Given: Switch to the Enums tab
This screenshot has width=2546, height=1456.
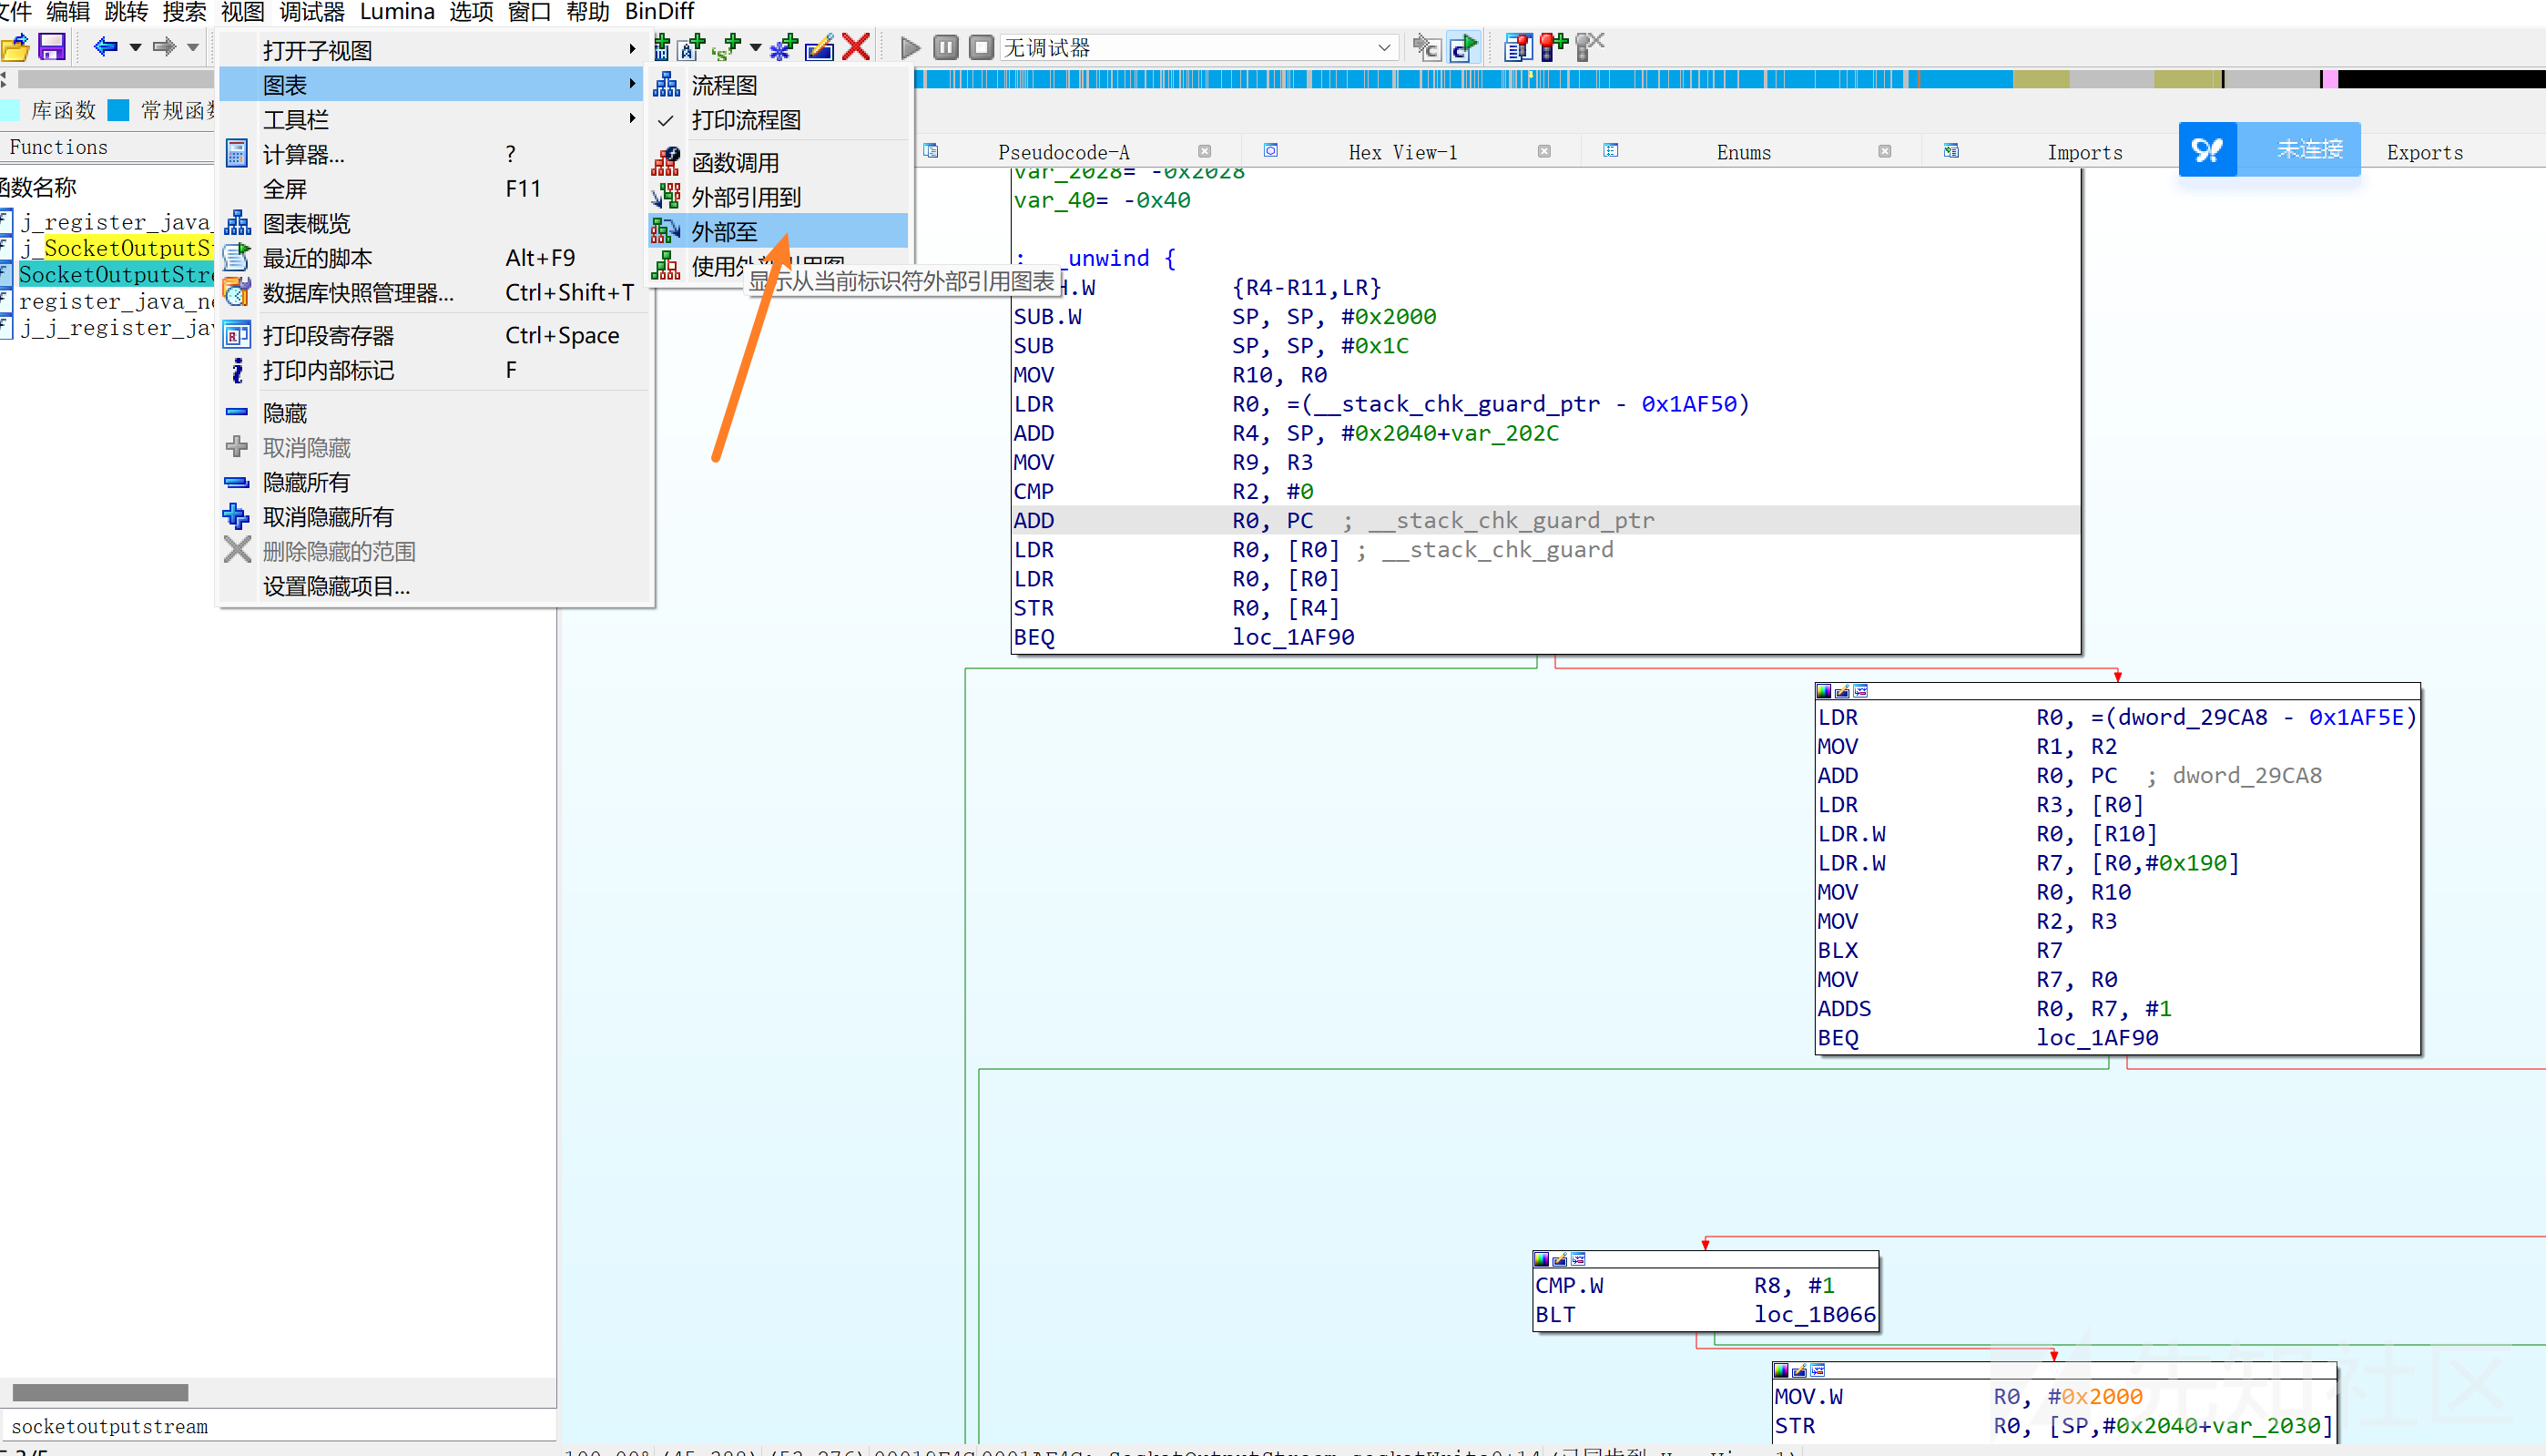Looking at the screenshot, I should [x=1743, y=152].
